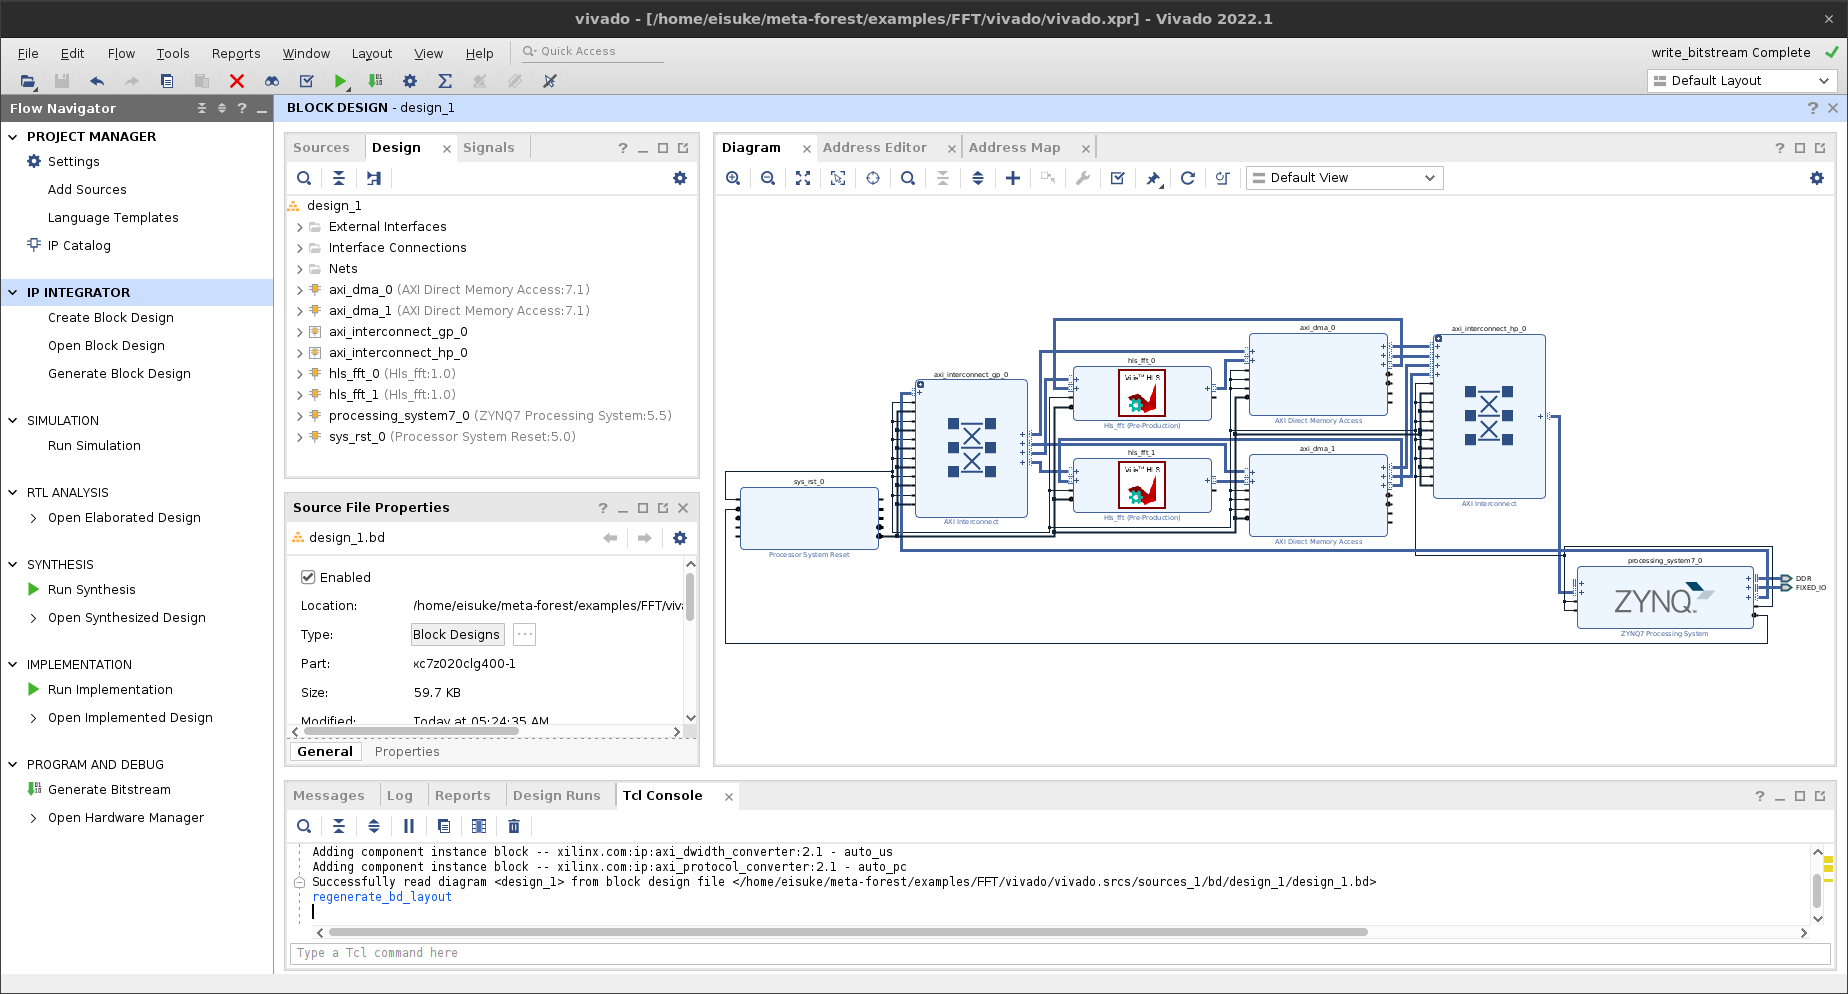Open the IP Catalog

[x=79, y=246]
